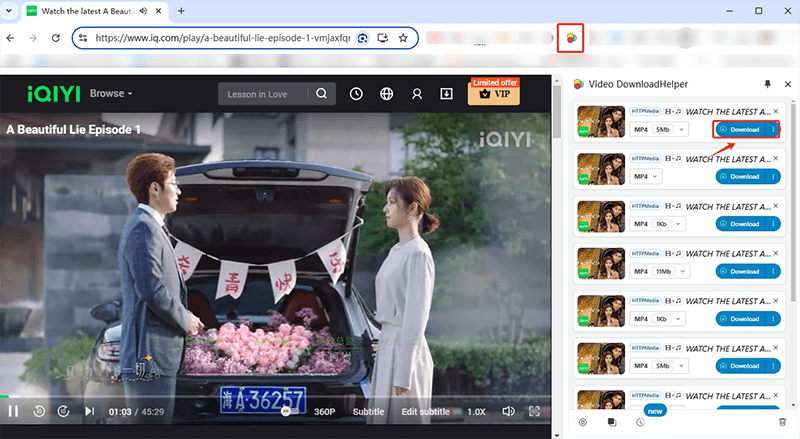Viewport: 800px width, 439px height.
Task: Open a new browser tab
Action: (x=181, y=11)
